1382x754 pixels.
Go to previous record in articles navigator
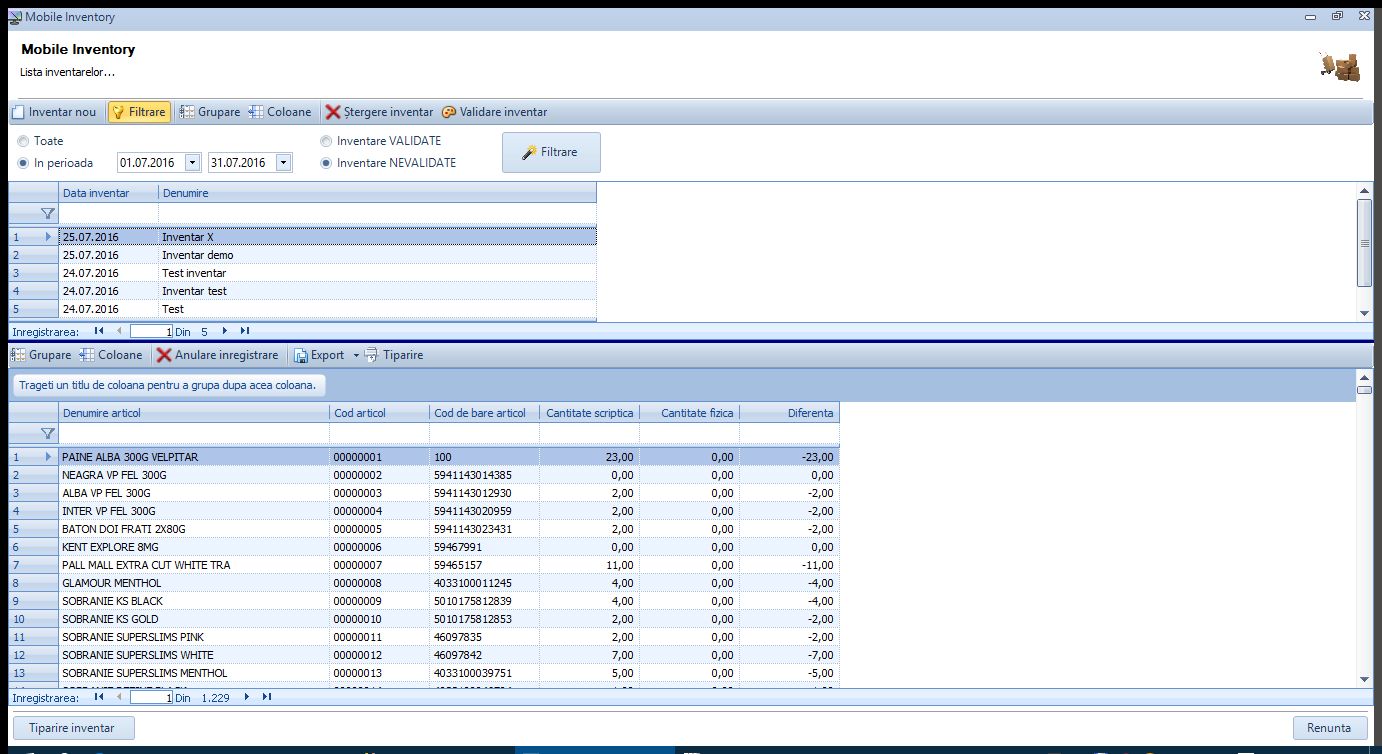tap(120, 697)
